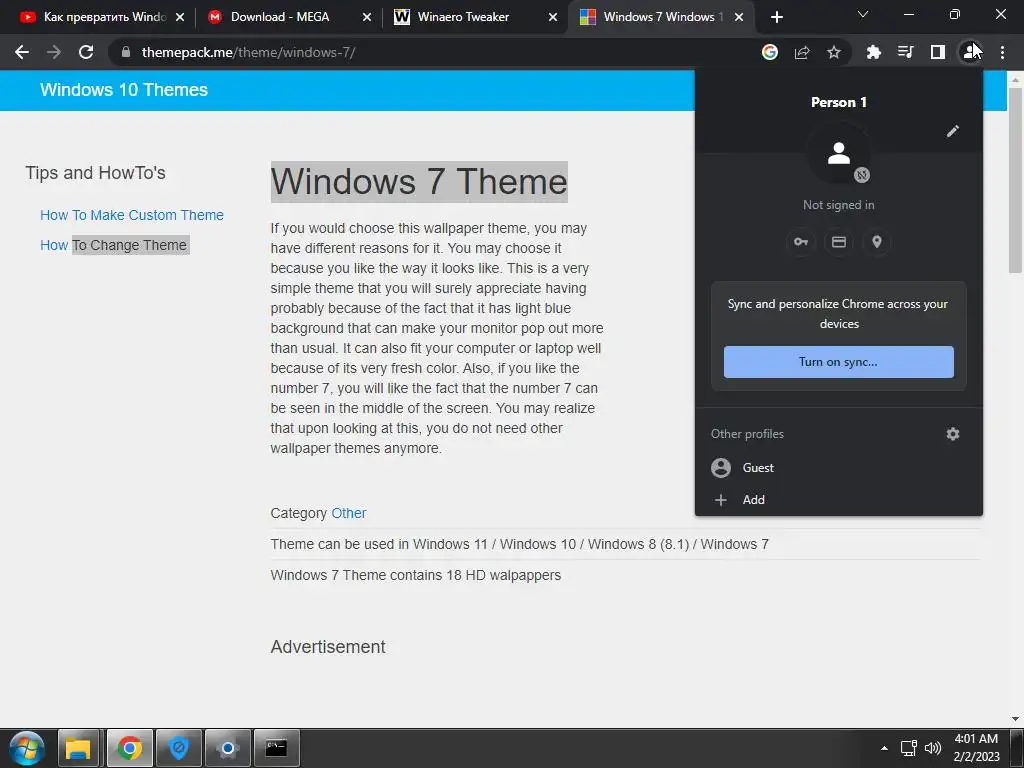The image size is (1024, 768).
Task: Show hidden system tray icons
Action: [x=884, y=748]
